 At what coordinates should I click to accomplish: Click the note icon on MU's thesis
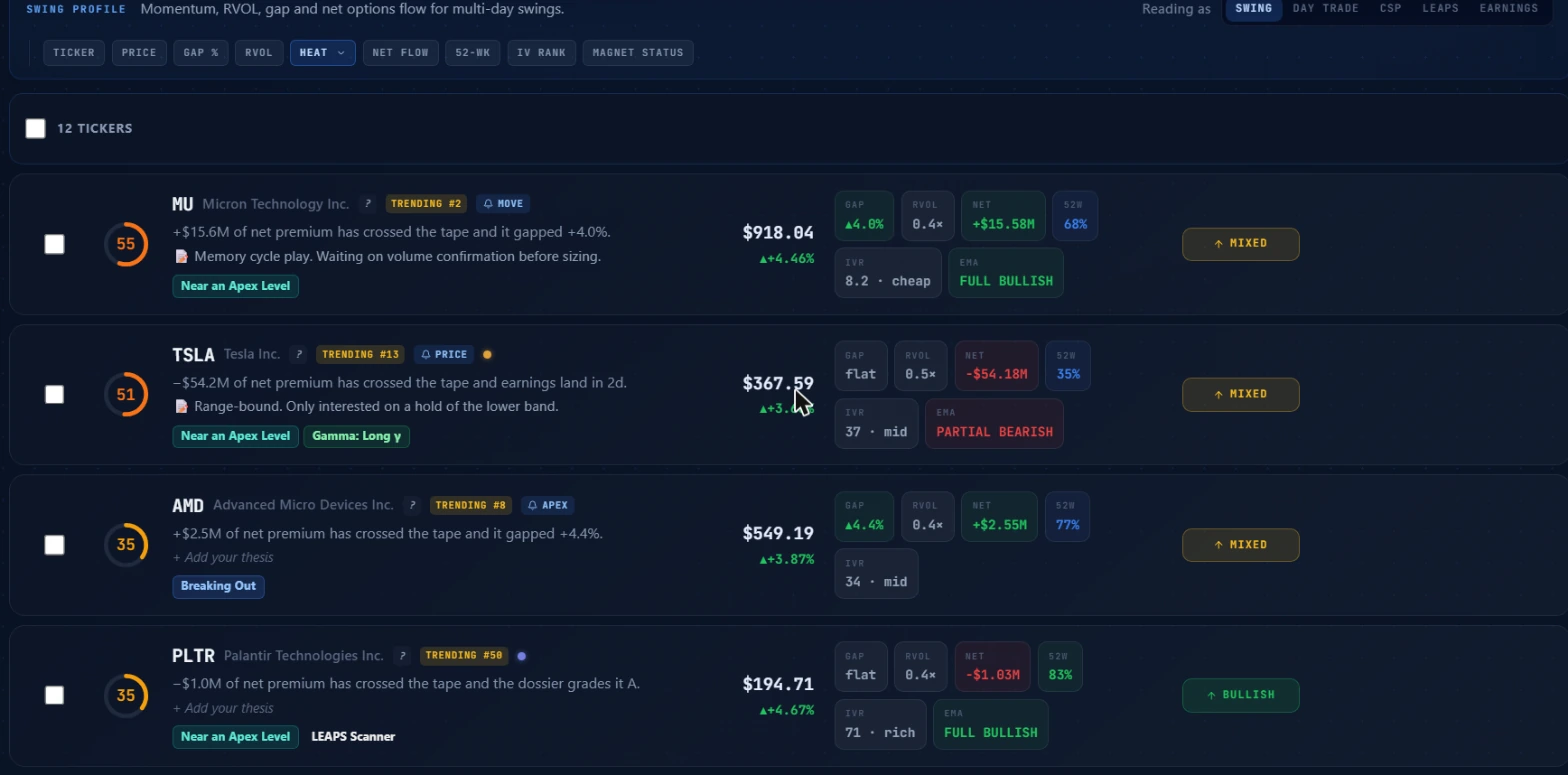coord(181,257)
